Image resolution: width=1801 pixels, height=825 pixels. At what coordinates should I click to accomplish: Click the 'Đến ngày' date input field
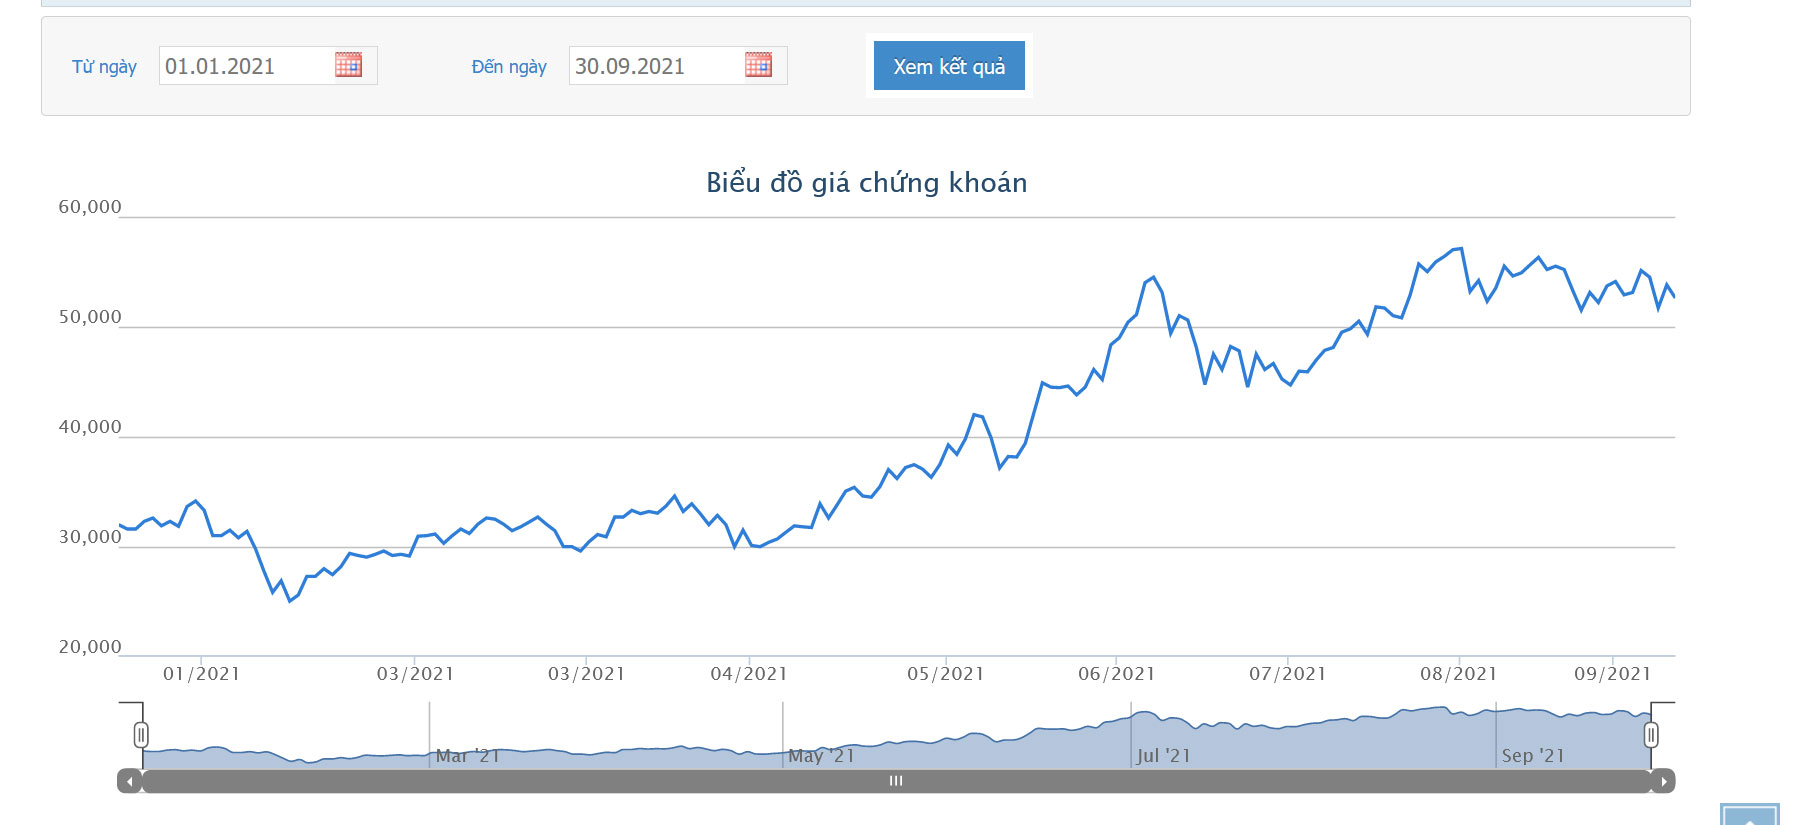pos(678,66)
